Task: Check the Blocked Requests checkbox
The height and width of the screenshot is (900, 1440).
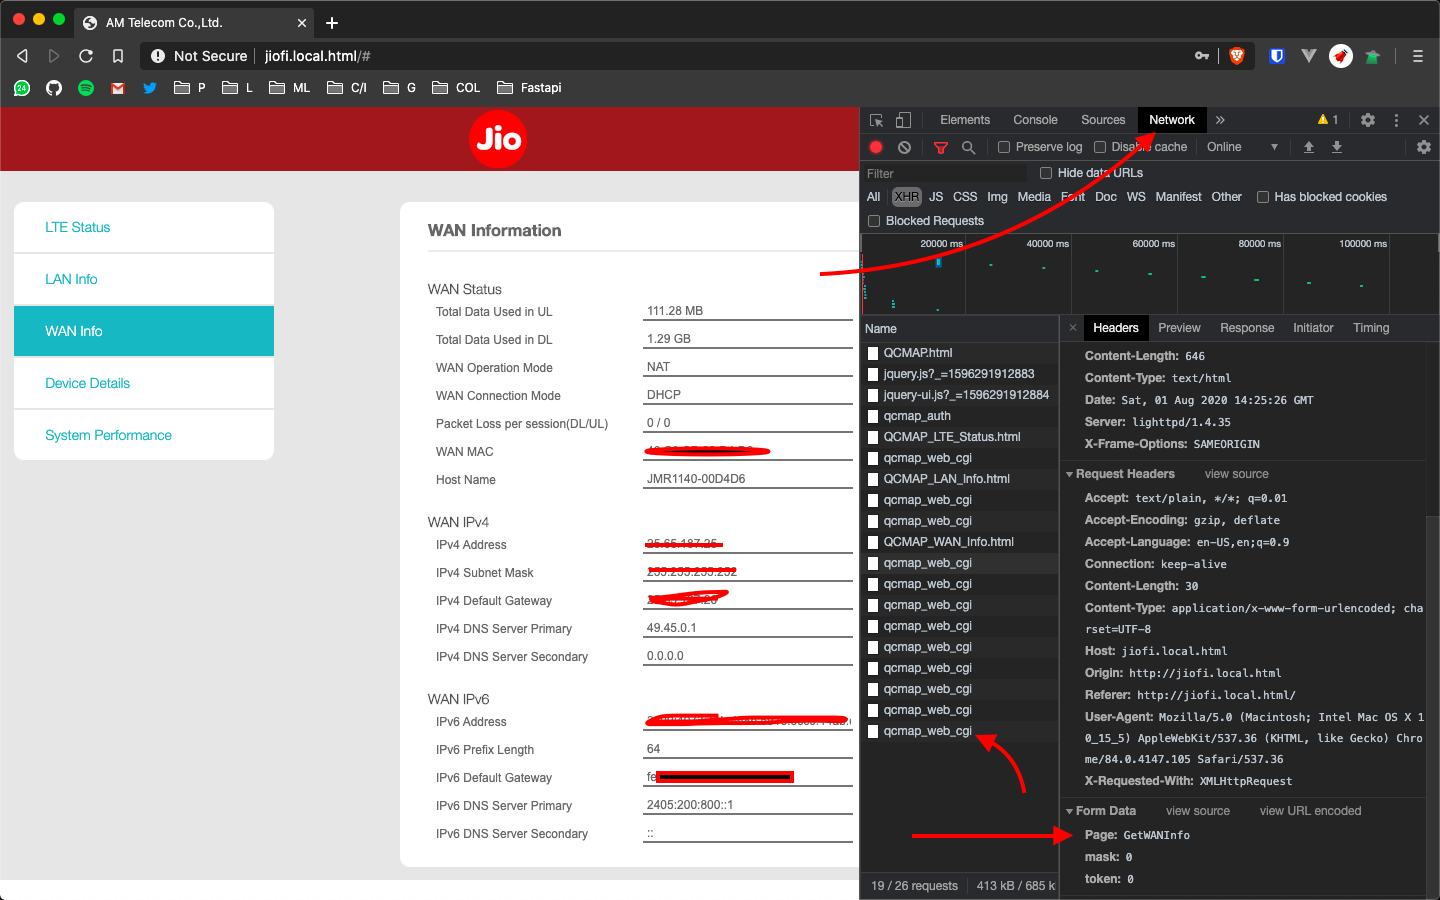Action: click(874, 221)
